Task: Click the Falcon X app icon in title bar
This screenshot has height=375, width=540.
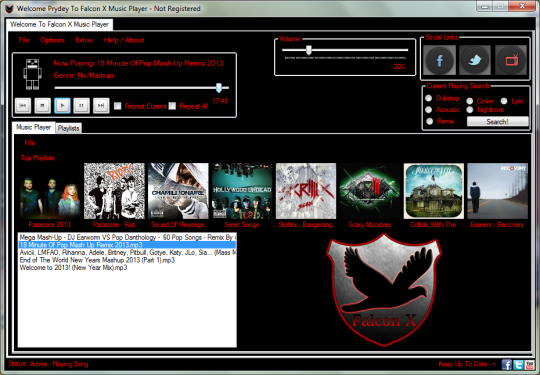Action: point(9,9)
